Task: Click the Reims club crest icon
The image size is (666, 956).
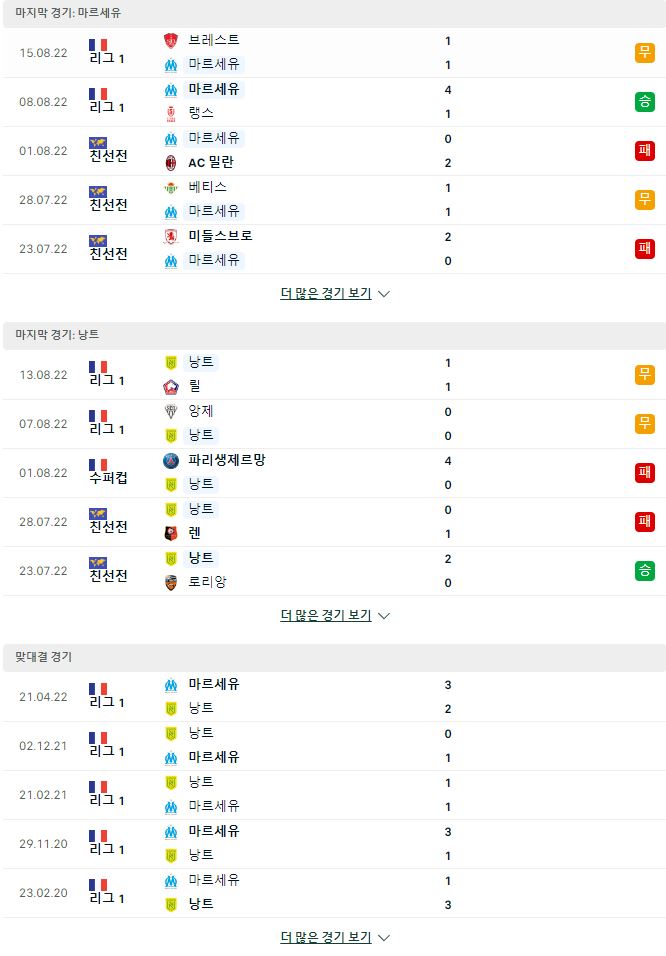Action: (171, 114)
